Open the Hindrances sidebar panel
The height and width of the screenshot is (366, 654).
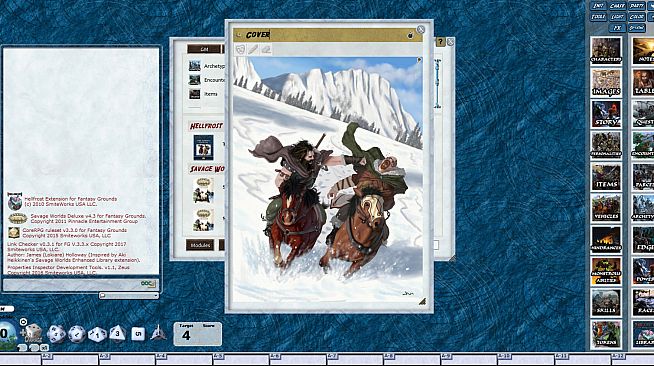pos(606,239)
